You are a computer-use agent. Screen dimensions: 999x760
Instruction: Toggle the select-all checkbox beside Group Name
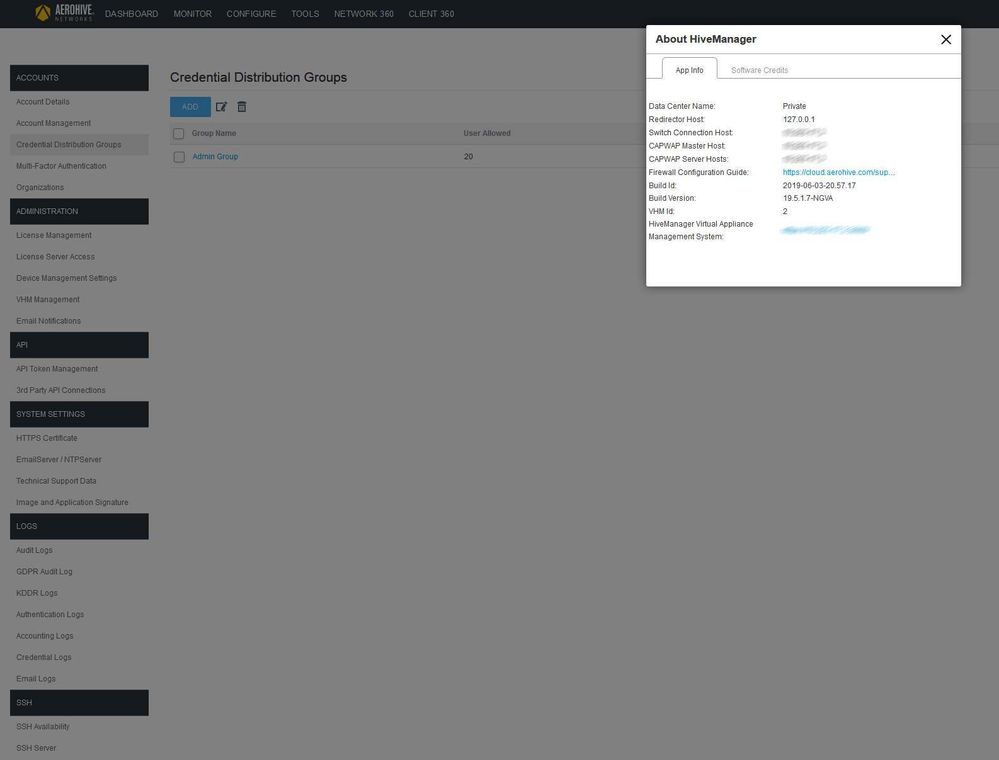(178, 134)
